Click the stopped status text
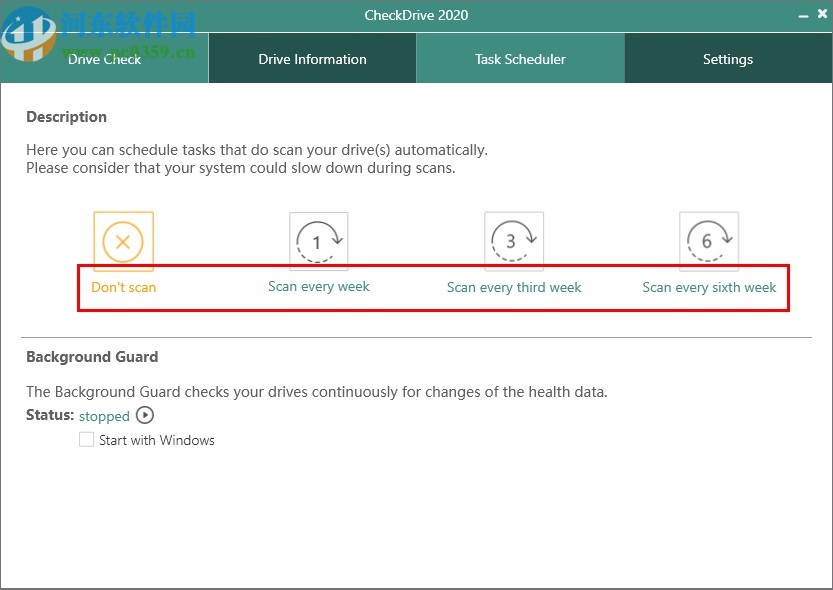This screenshot has height=590, width=833. (104, 416)
